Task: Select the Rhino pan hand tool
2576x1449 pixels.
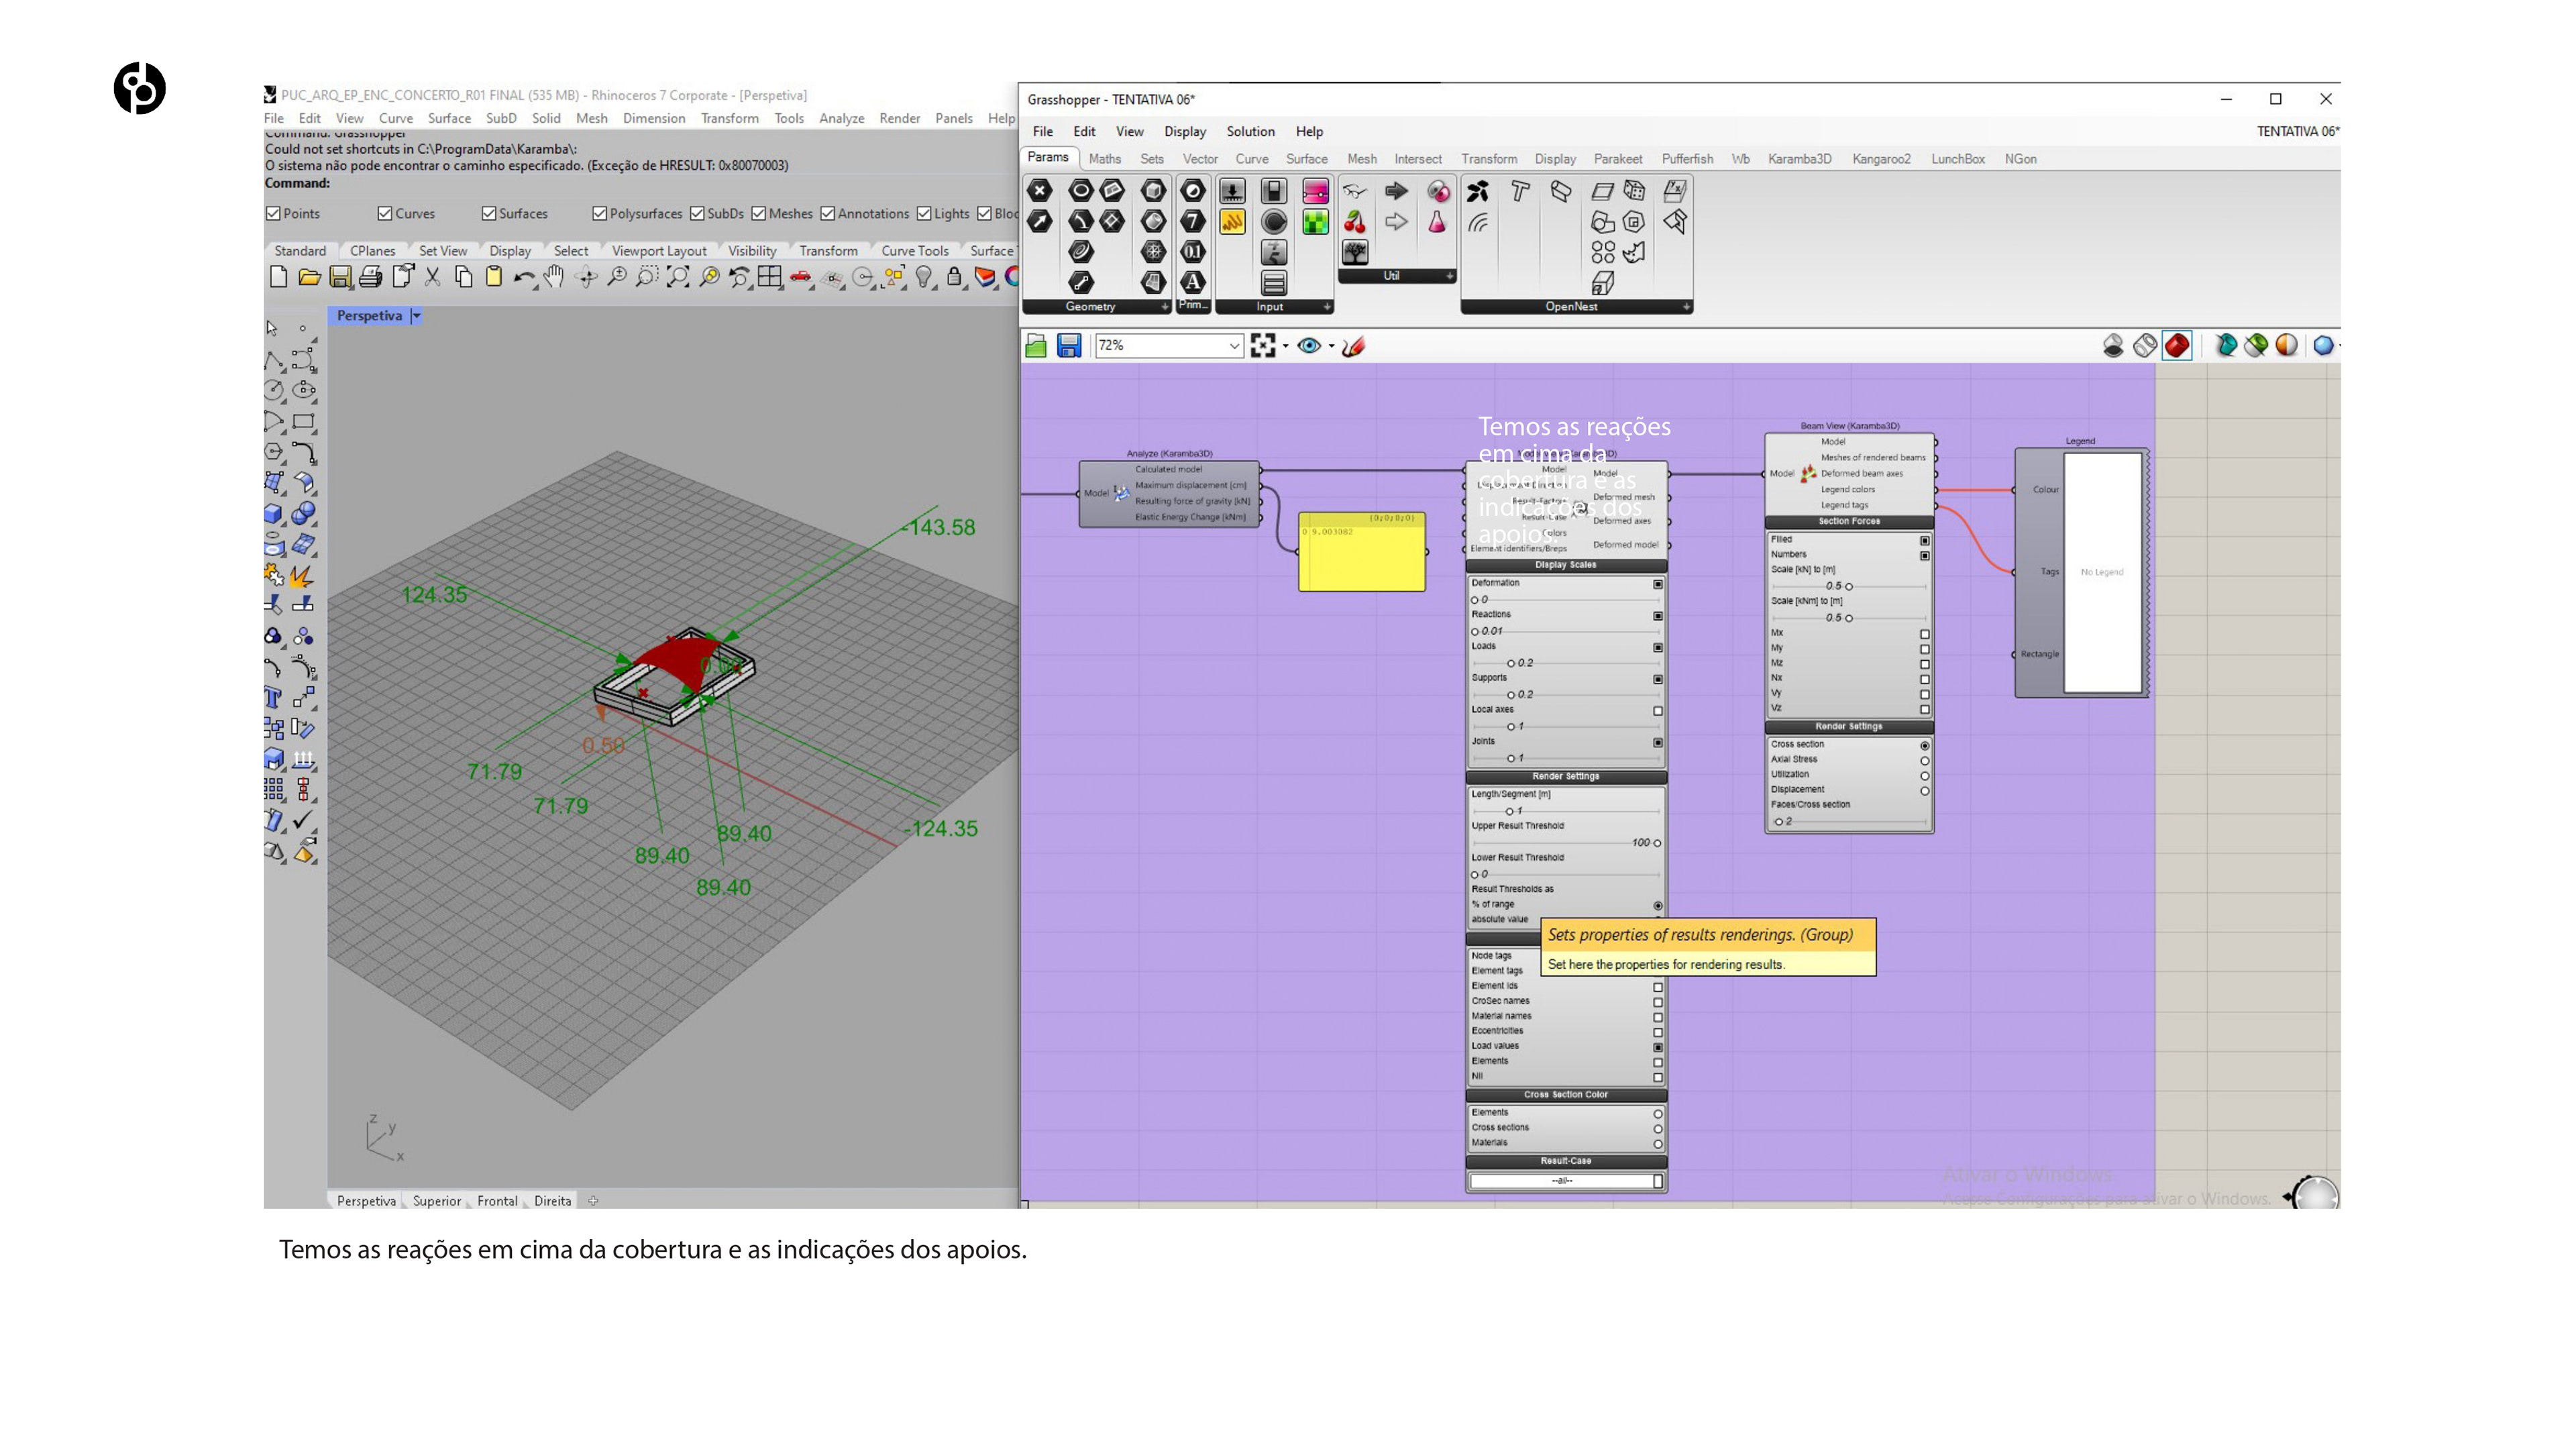Action: coord(554,278)
